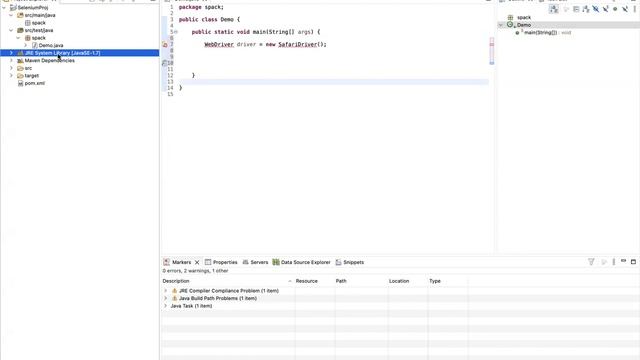
Task: Close the Markers tab
Action: tap(197, 262)
